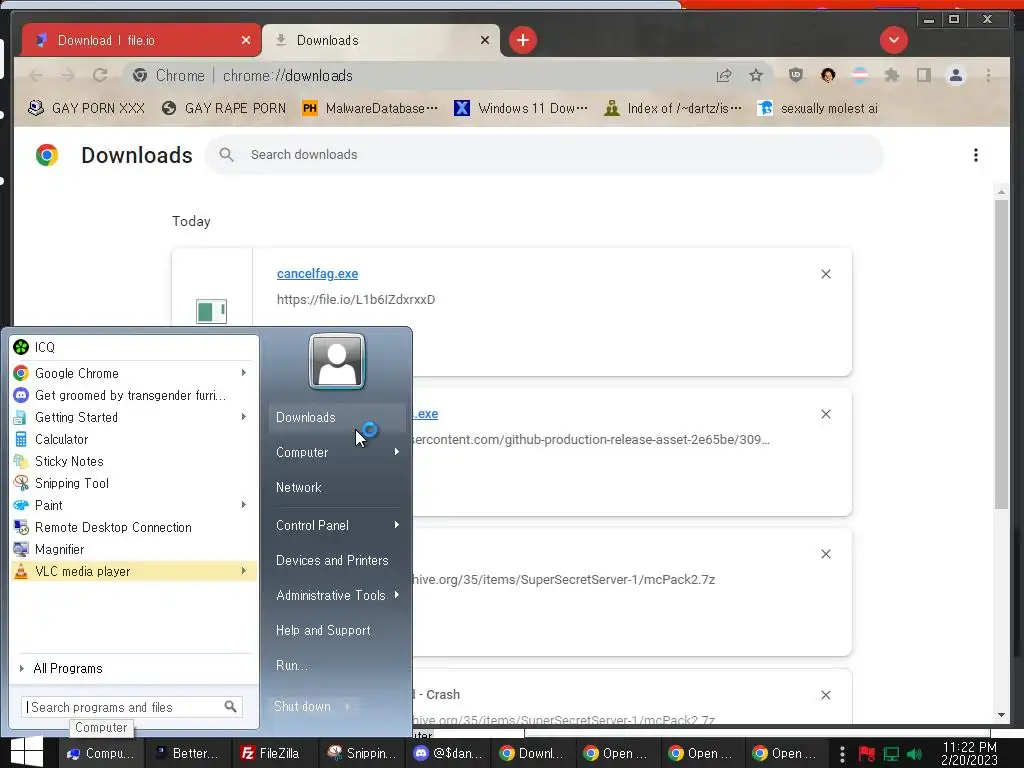Screen dimensions: 1024x768
Task: Expand the Getting Started submenu arrow
Action: [244, 417]
